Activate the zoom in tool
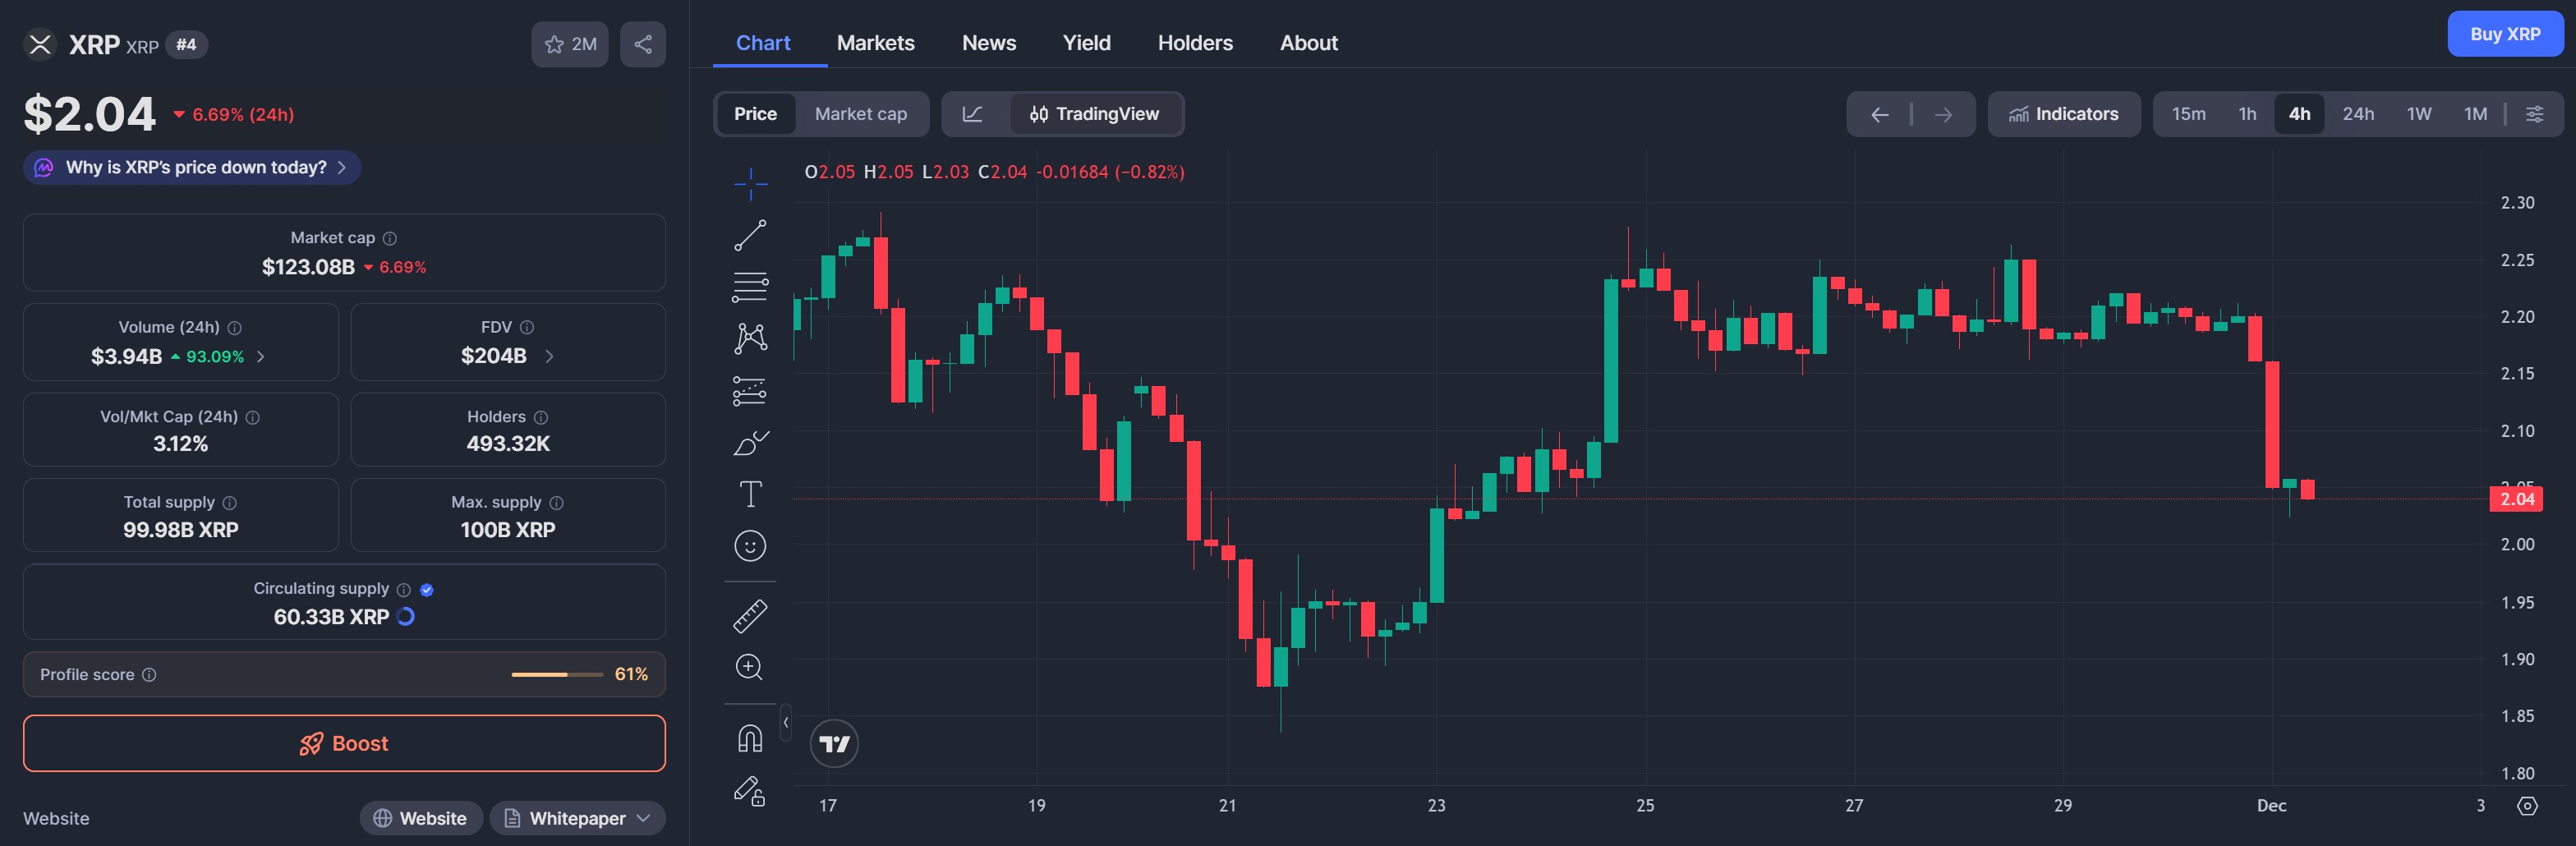This screenshot has height=846, width=2576. point(750,668)
